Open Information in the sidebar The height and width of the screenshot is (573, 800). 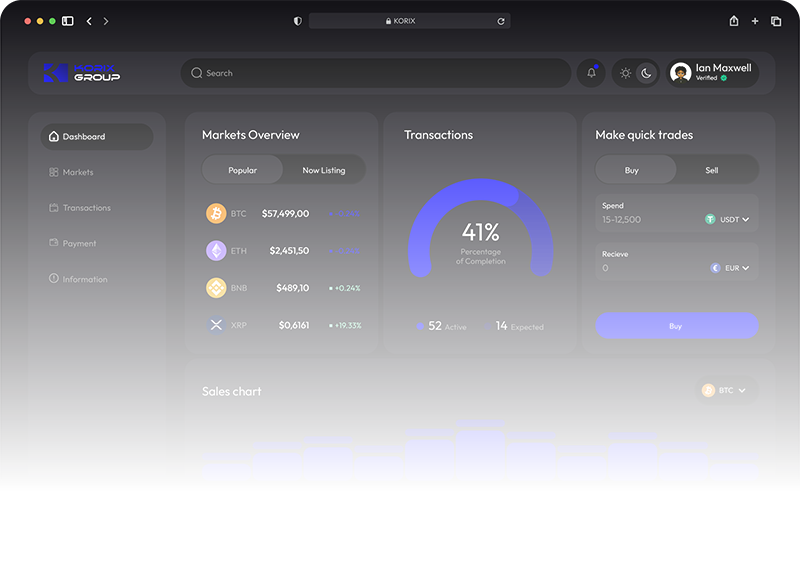(78, 279)
